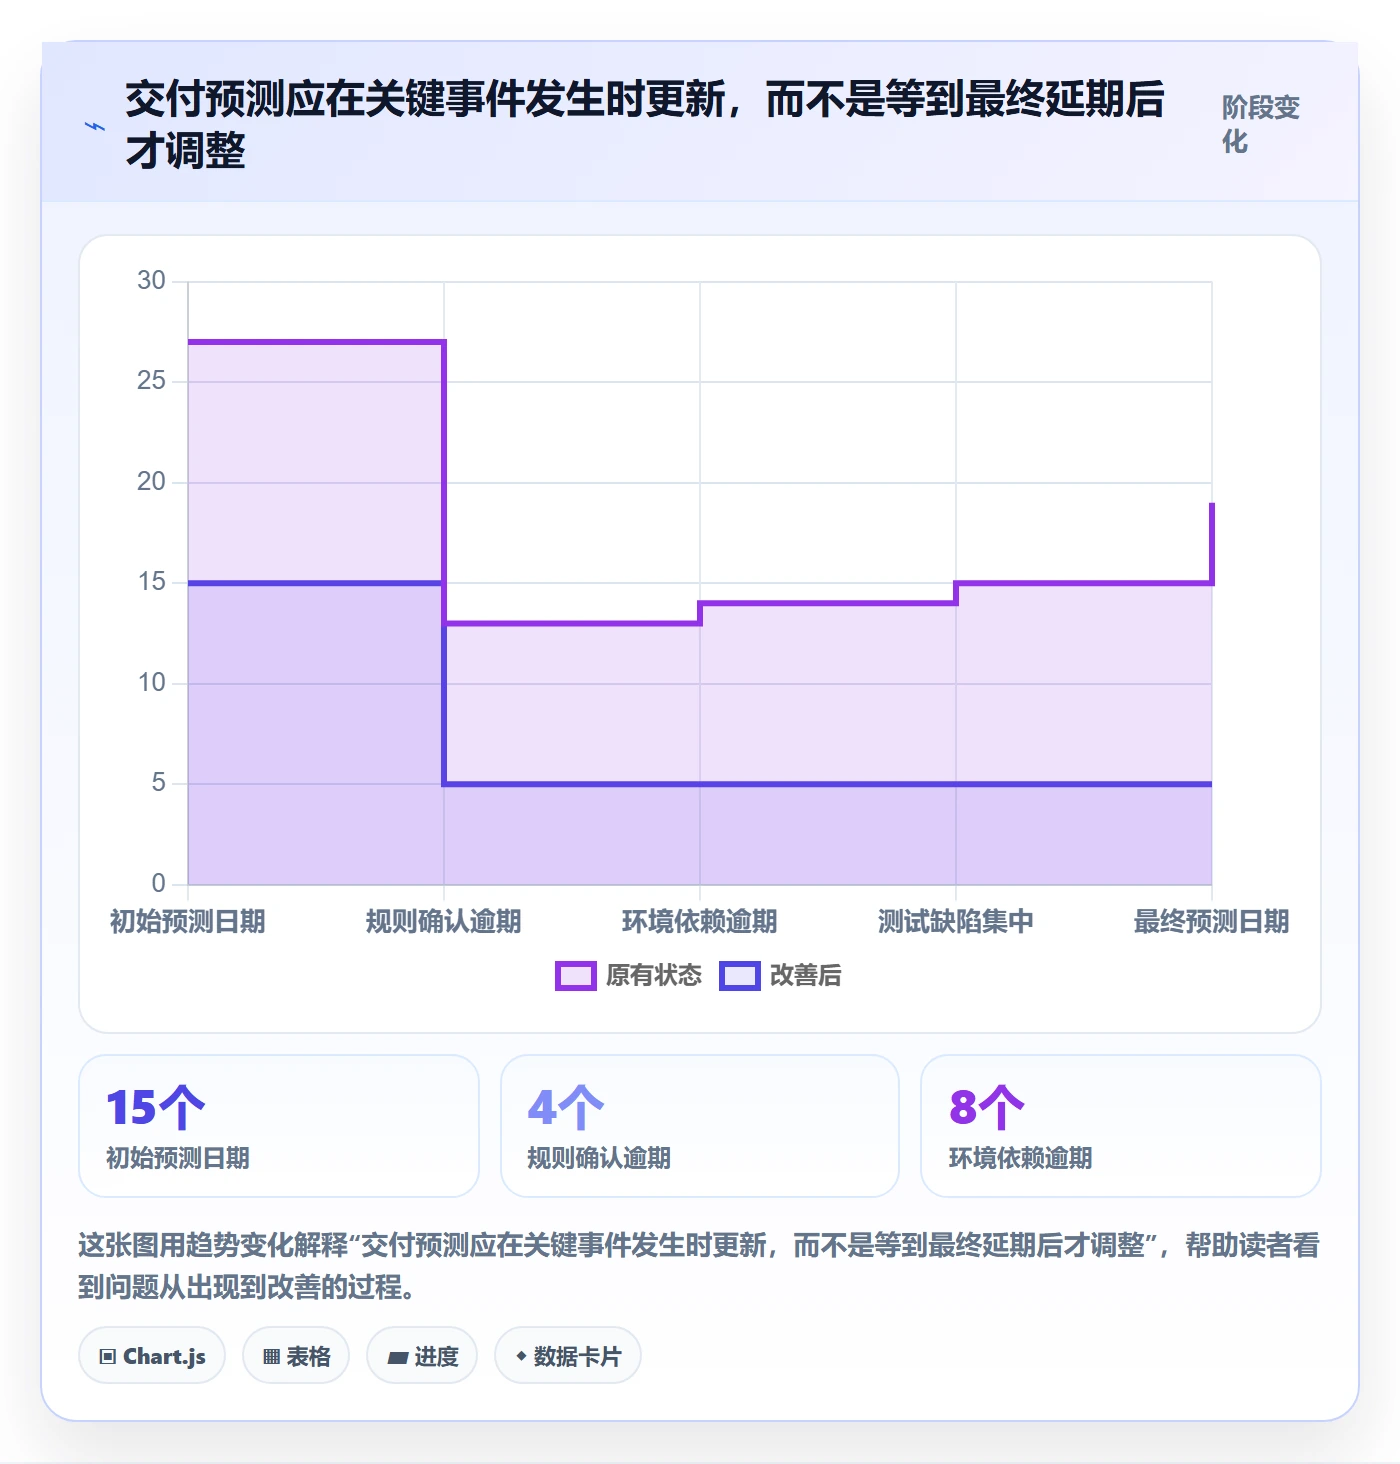Viewport: 1400px width, 1464px height.
Task: Toggle the 改善后 legend item
Action: point(781,975)
